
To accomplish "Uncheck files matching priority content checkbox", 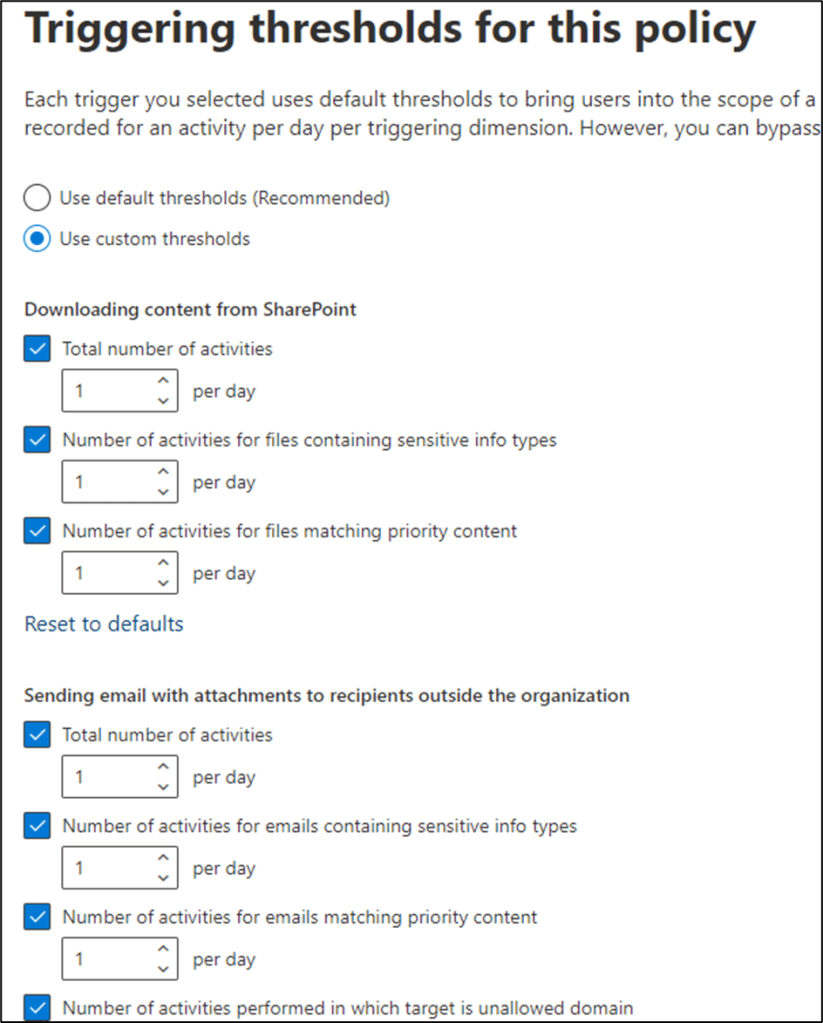I will pyautogui.click(x=37, y=531).
